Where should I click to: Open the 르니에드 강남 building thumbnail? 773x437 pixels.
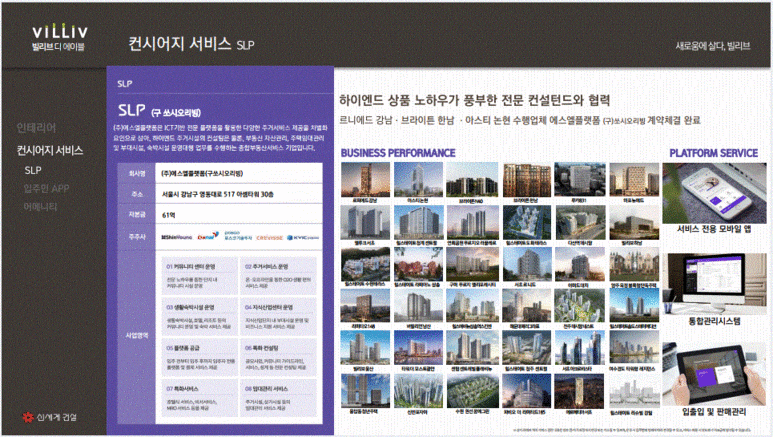[365, 180]
